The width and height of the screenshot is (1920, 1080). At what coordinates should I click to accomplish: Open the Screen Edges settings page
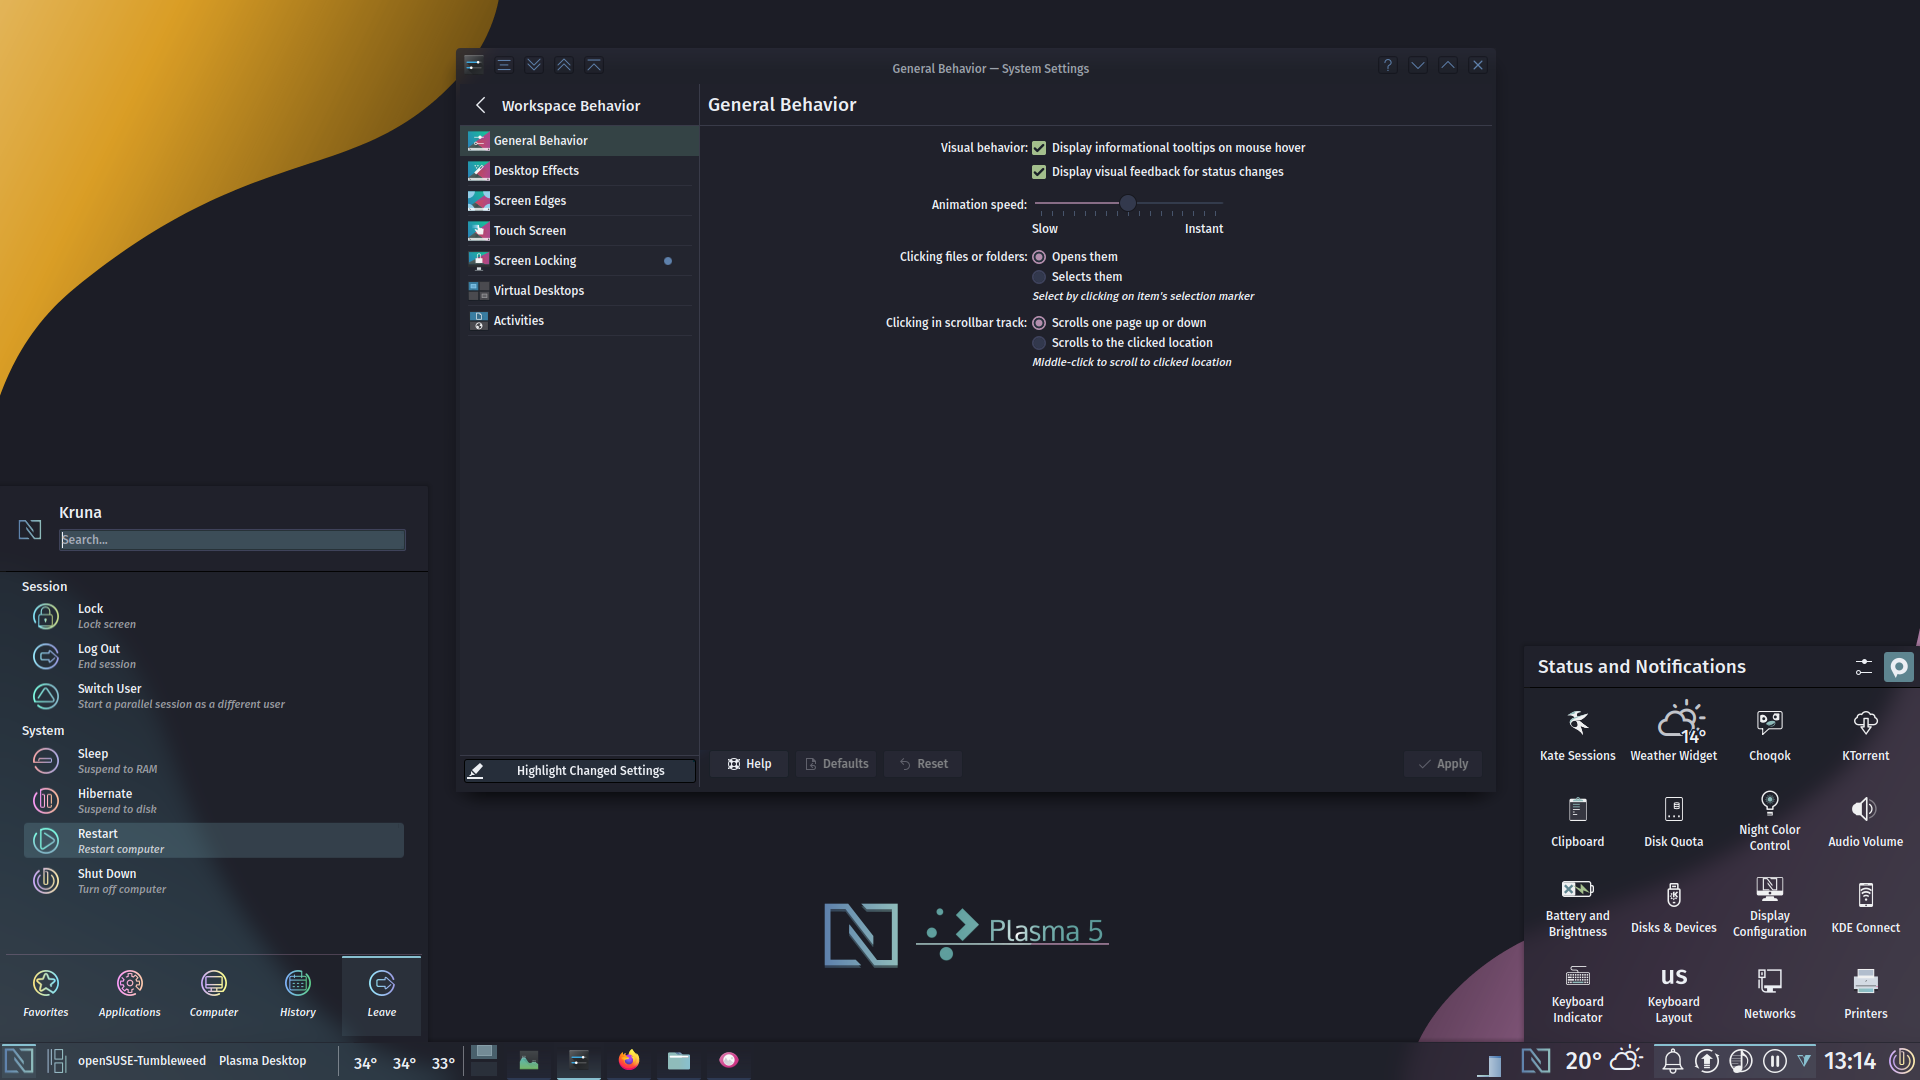coord(579,201)
